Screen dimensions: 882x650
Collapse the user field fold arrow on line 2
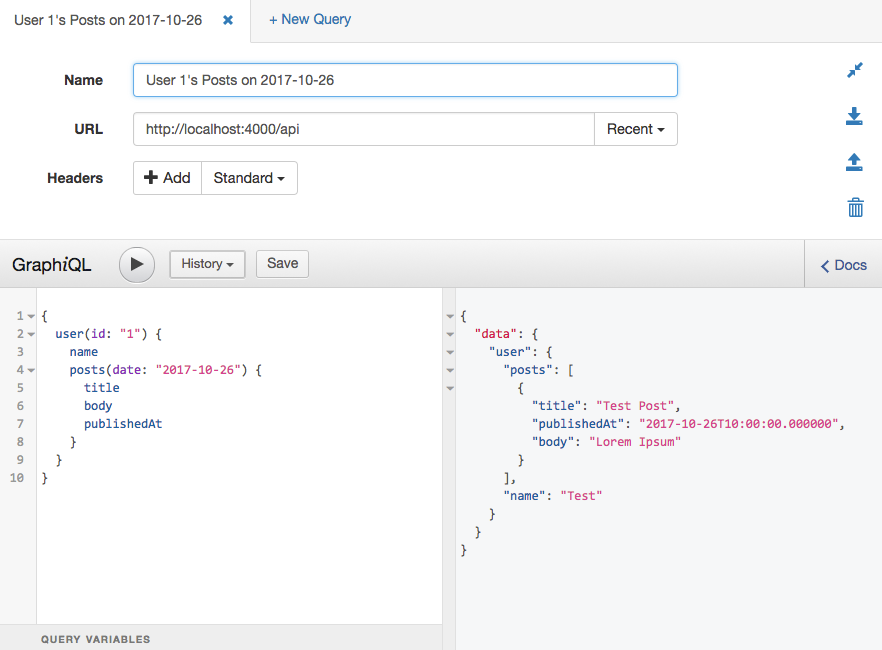[31, 334]
